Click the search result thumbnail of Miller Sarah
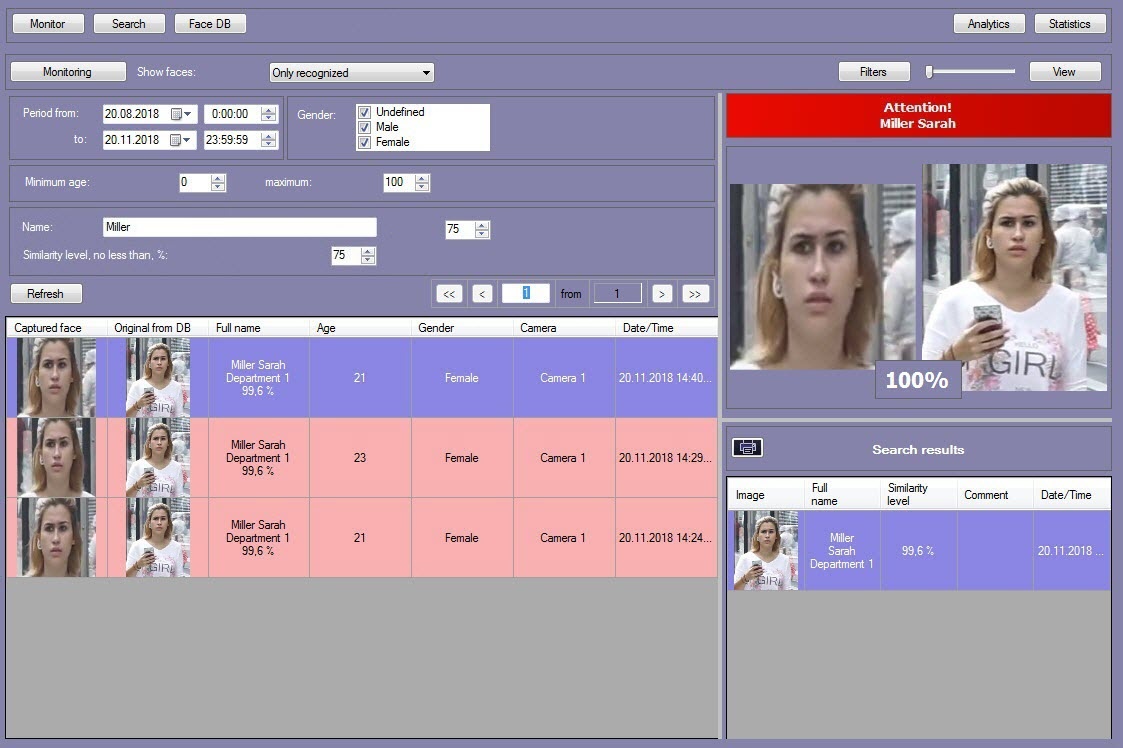 766,550
